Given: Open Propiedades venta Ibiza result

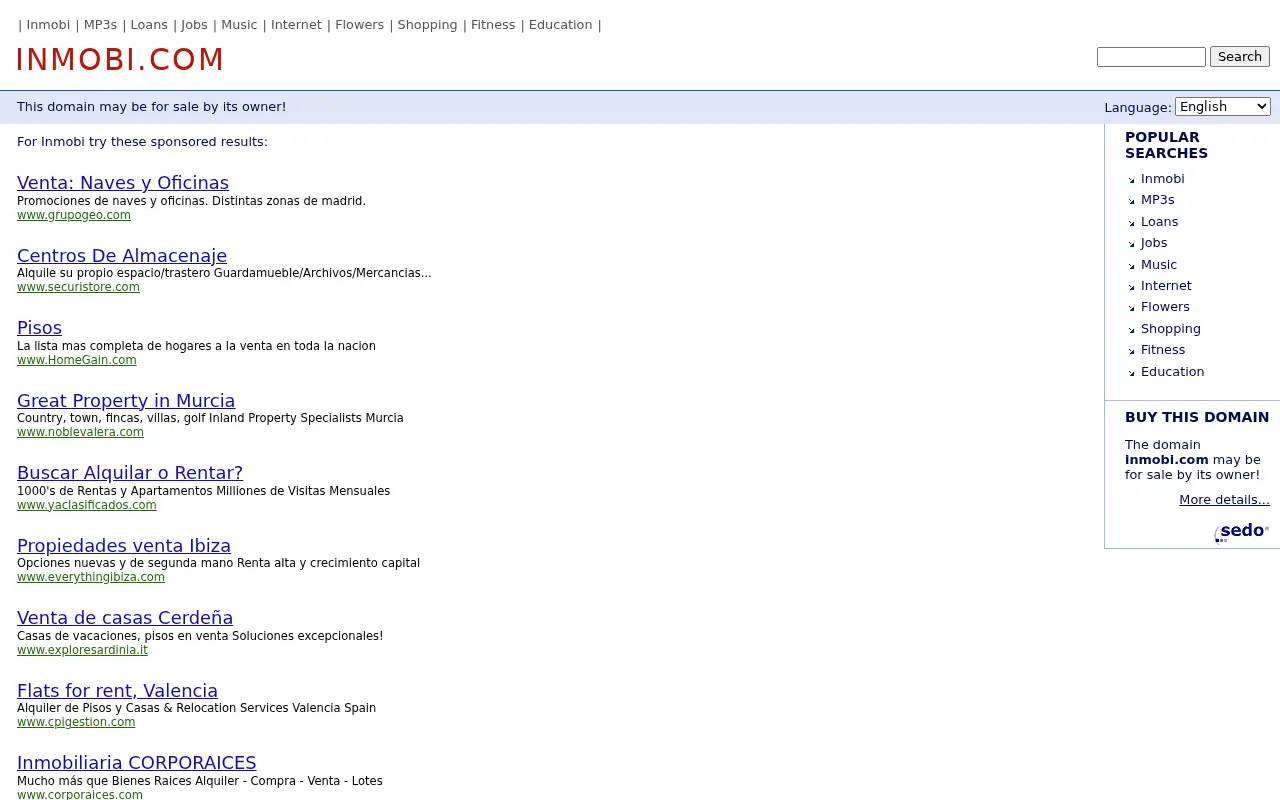Looking at the screenshot, I should [124, 546].
